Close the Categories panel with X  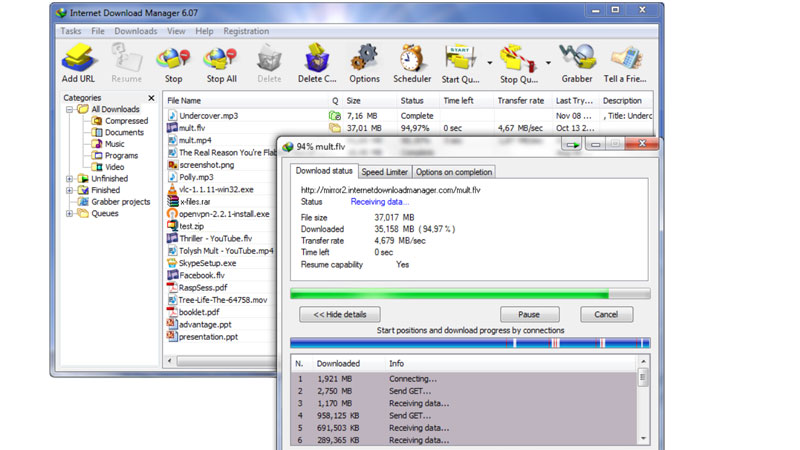point(151,97)
